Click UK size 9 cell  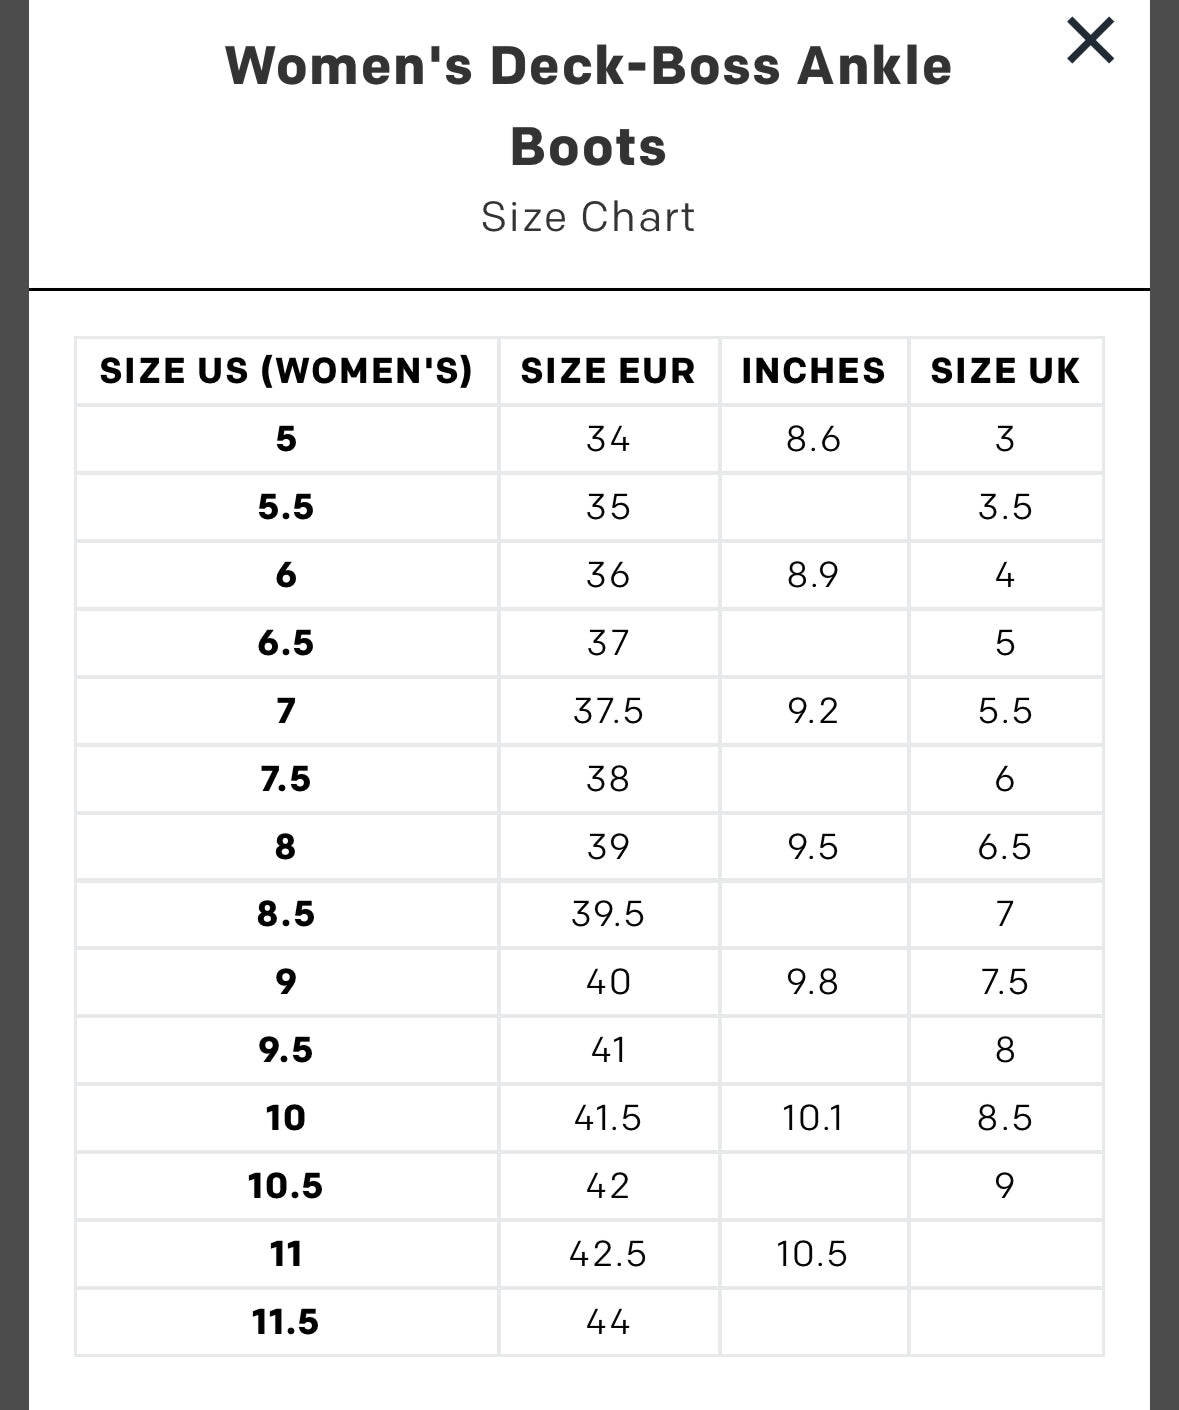(1005, 1186)
